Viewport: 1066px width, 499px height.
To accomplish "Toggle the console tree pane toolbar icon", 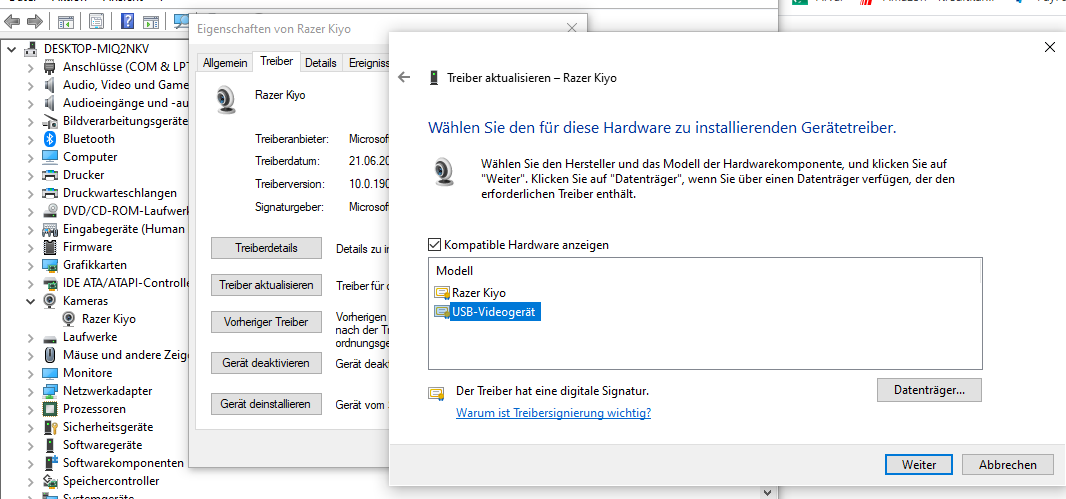I will (65, 22).
